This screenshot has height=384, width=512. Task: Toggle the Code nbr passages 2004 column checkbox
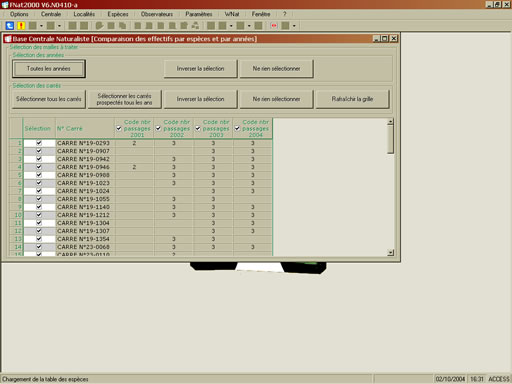(x=237, y=128)
